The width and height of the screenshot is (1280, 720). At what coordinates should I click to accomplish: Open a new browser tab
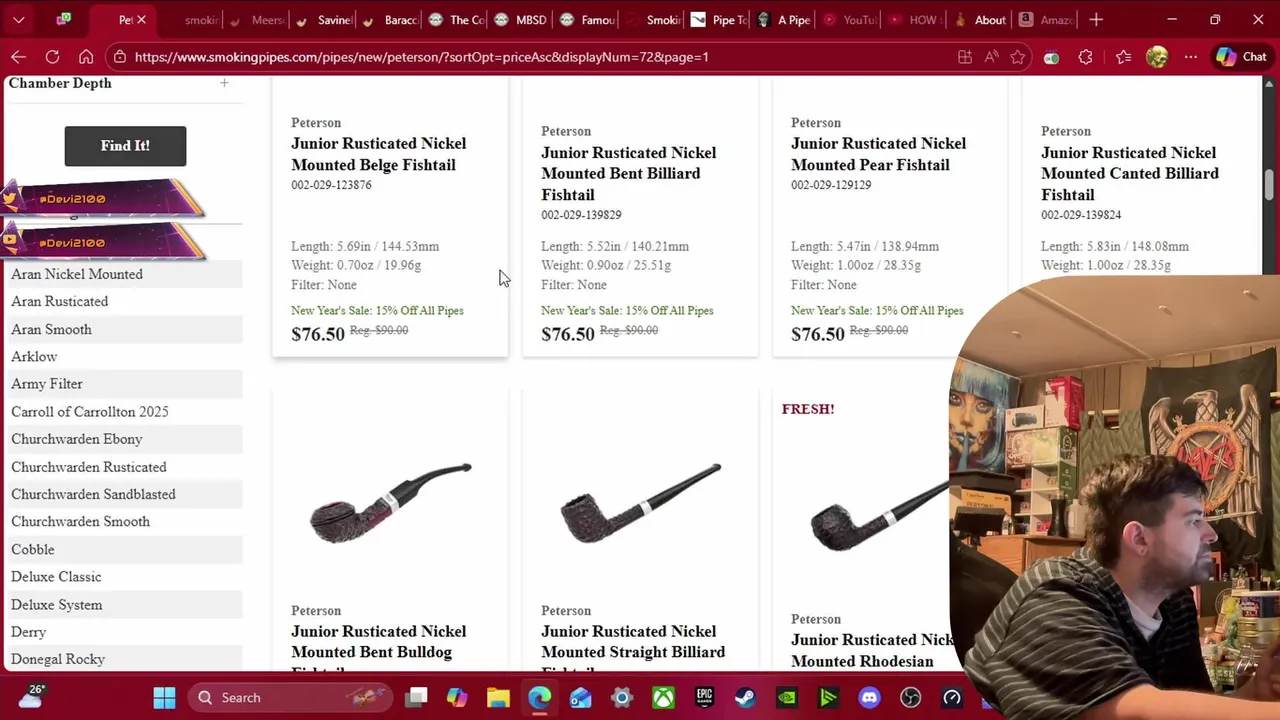(1096, 19)
